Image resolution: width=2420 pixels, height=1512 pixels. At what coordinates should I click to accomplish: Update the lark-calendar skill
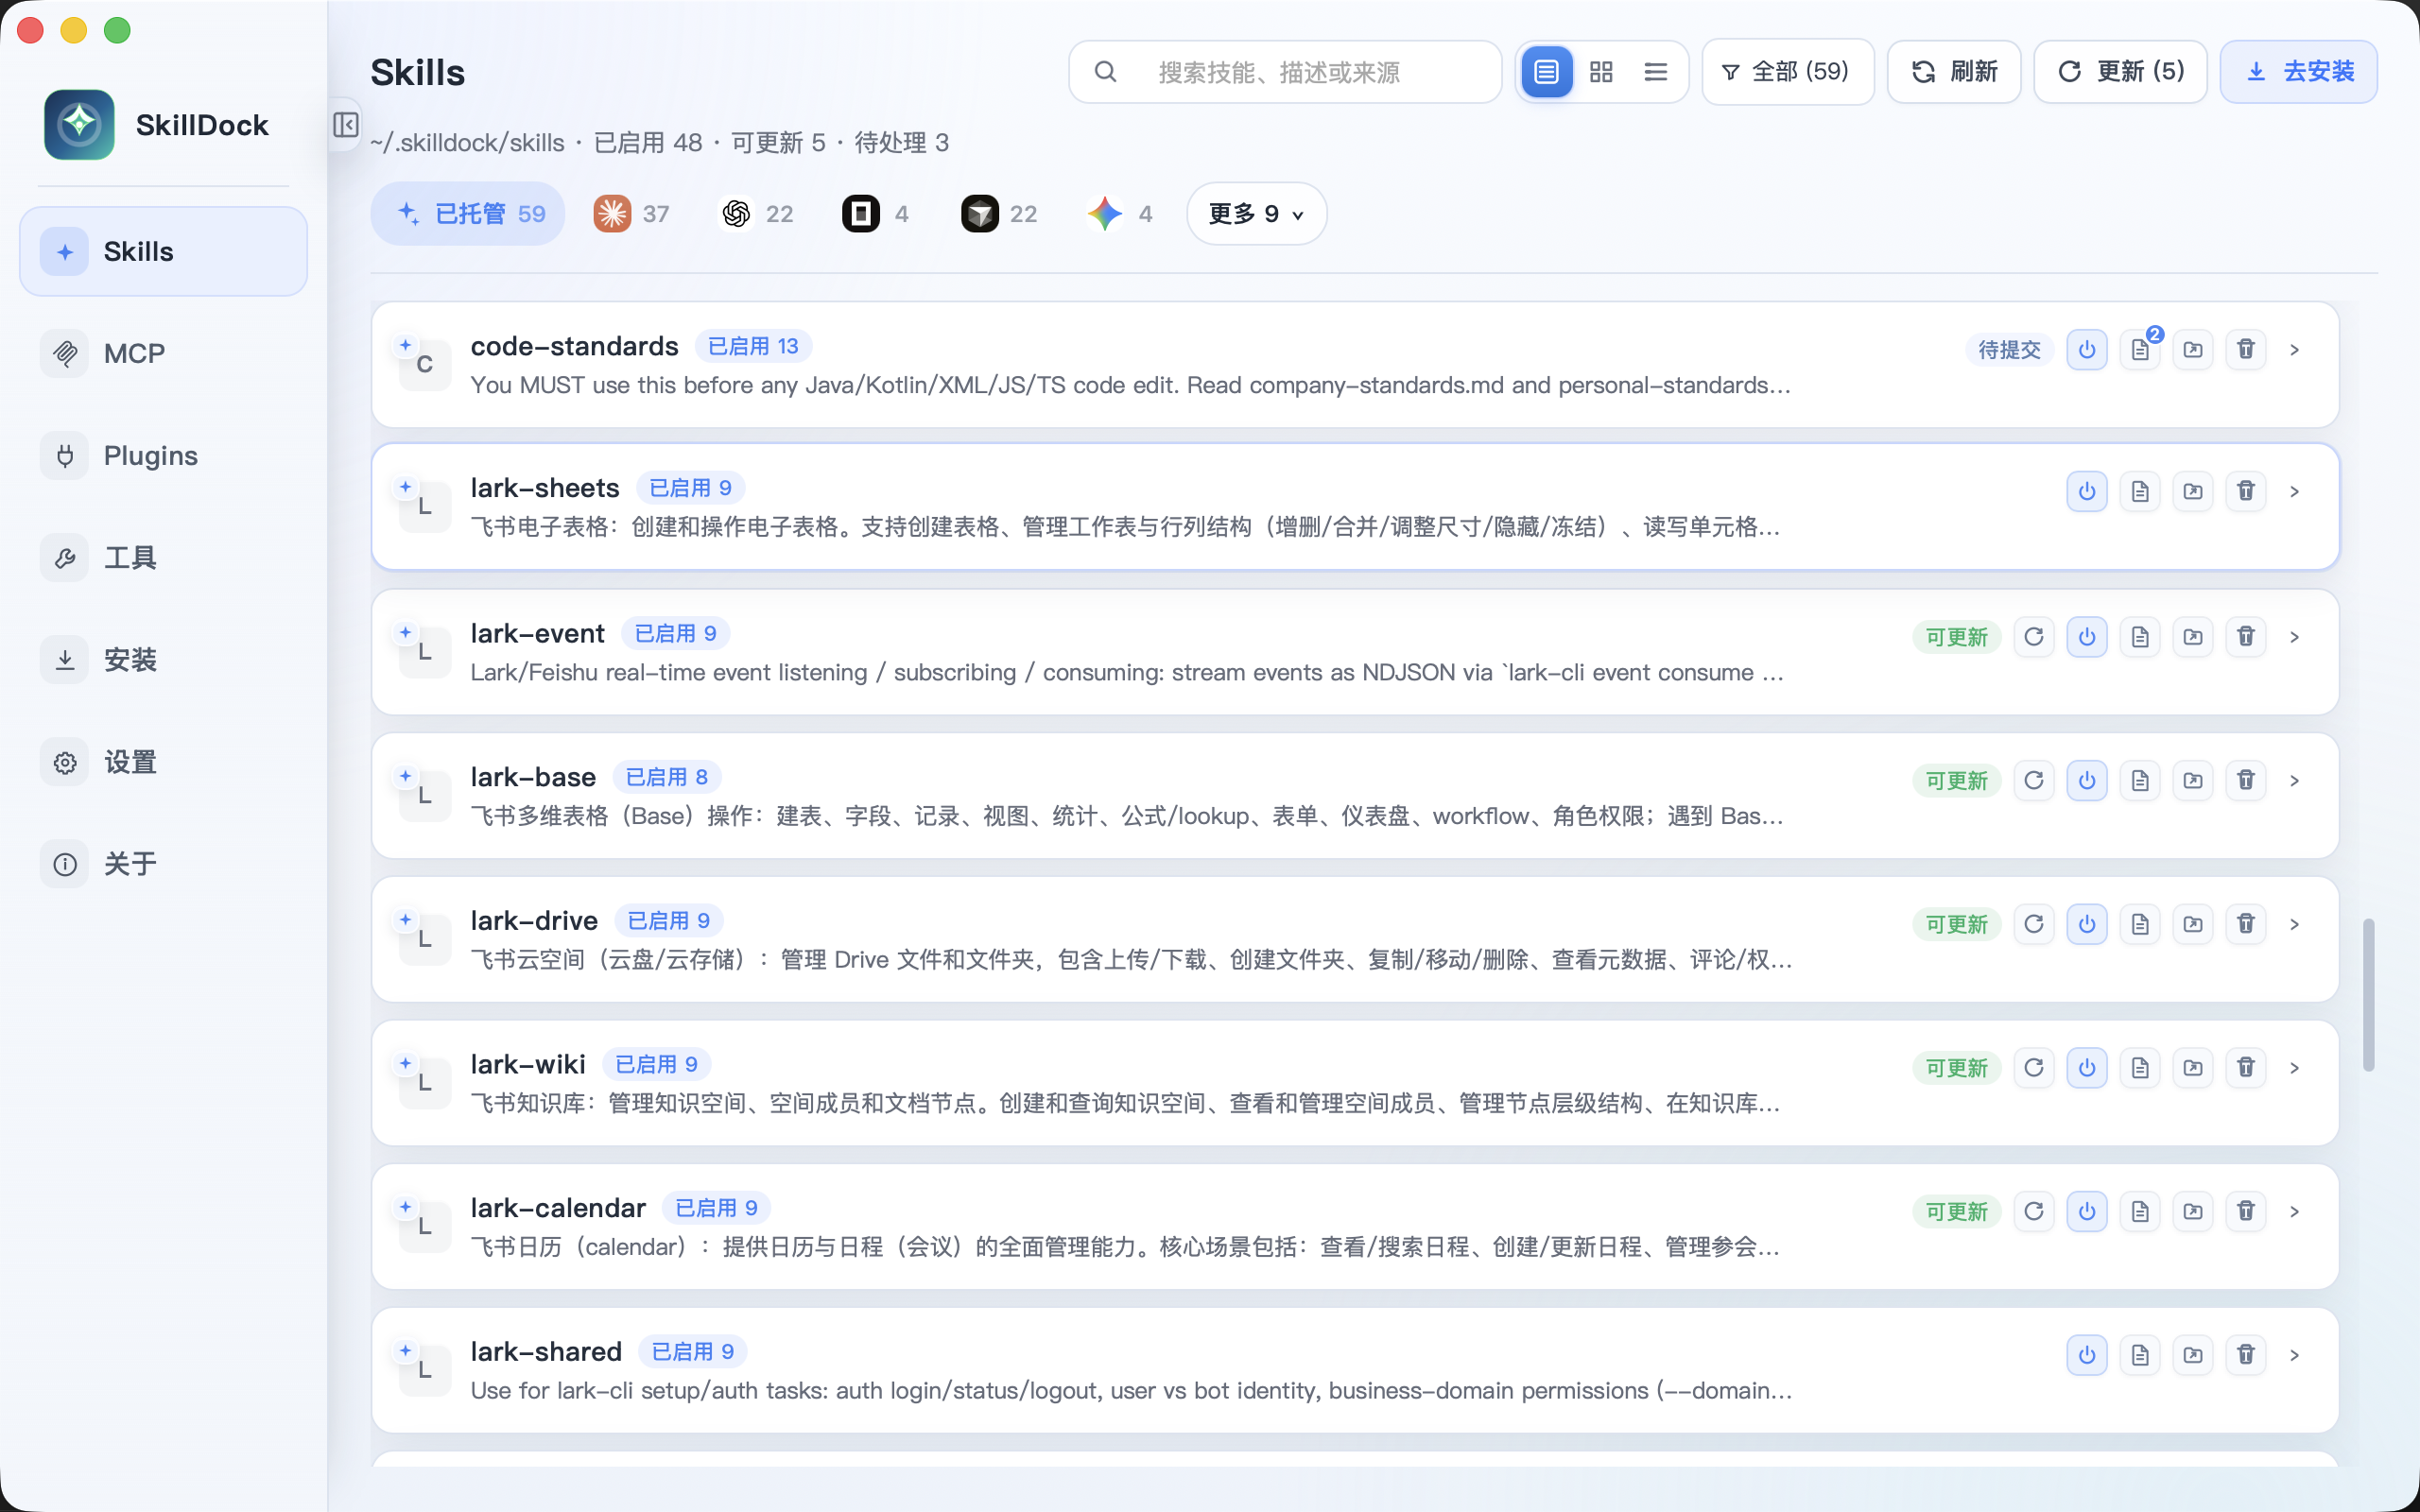click(x=2034, y=1212)
